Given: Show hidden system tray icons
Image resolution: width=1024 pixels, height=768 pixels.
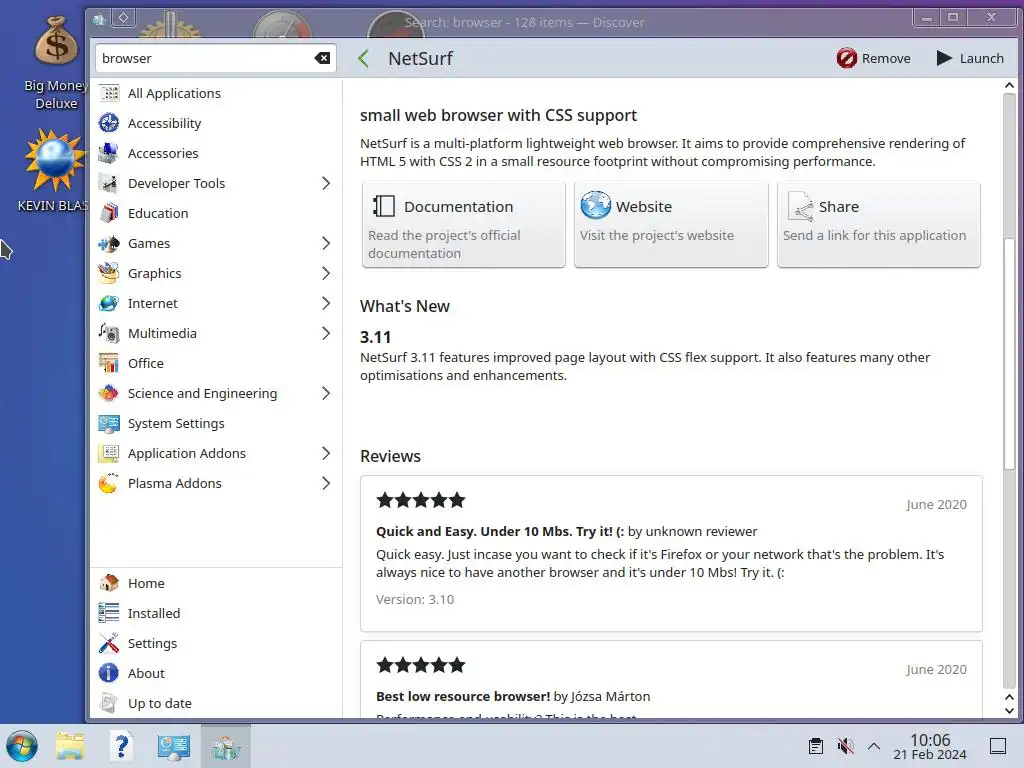Looking at the screenshot, I should pos(874,746).
